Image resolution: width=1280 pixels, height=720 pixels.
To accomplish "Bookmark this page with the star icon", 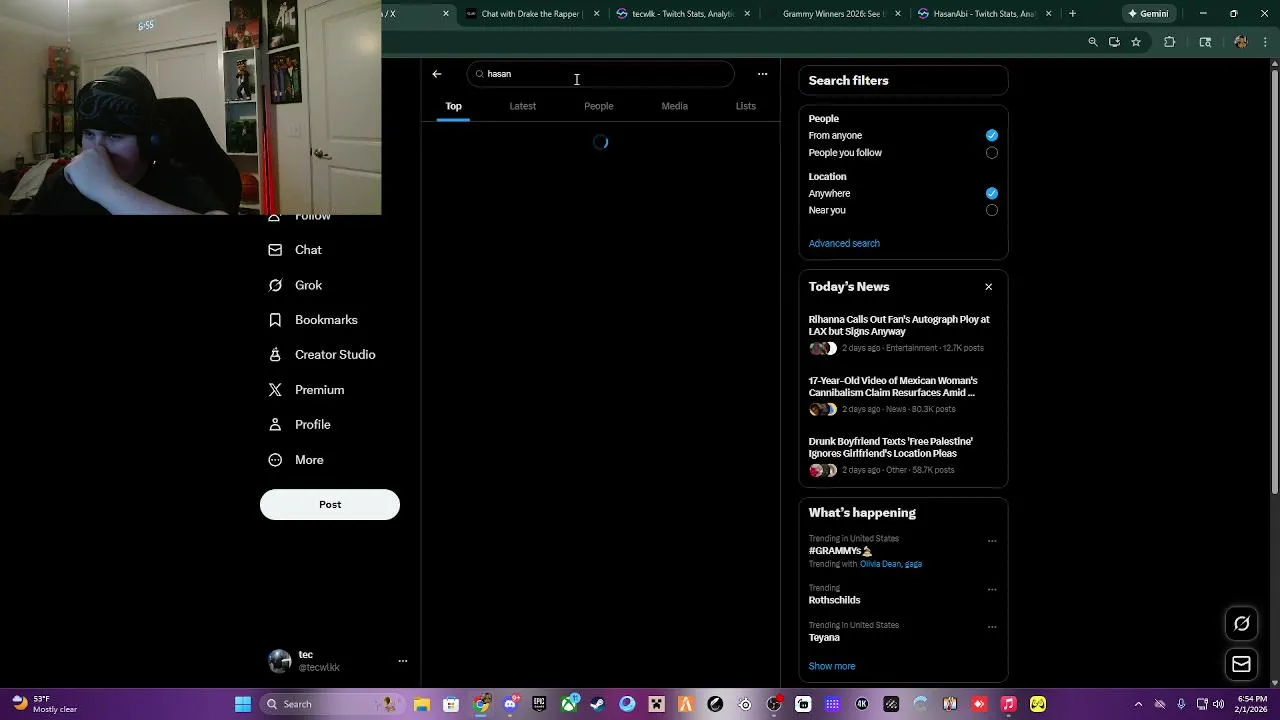I will [1136, 42].
